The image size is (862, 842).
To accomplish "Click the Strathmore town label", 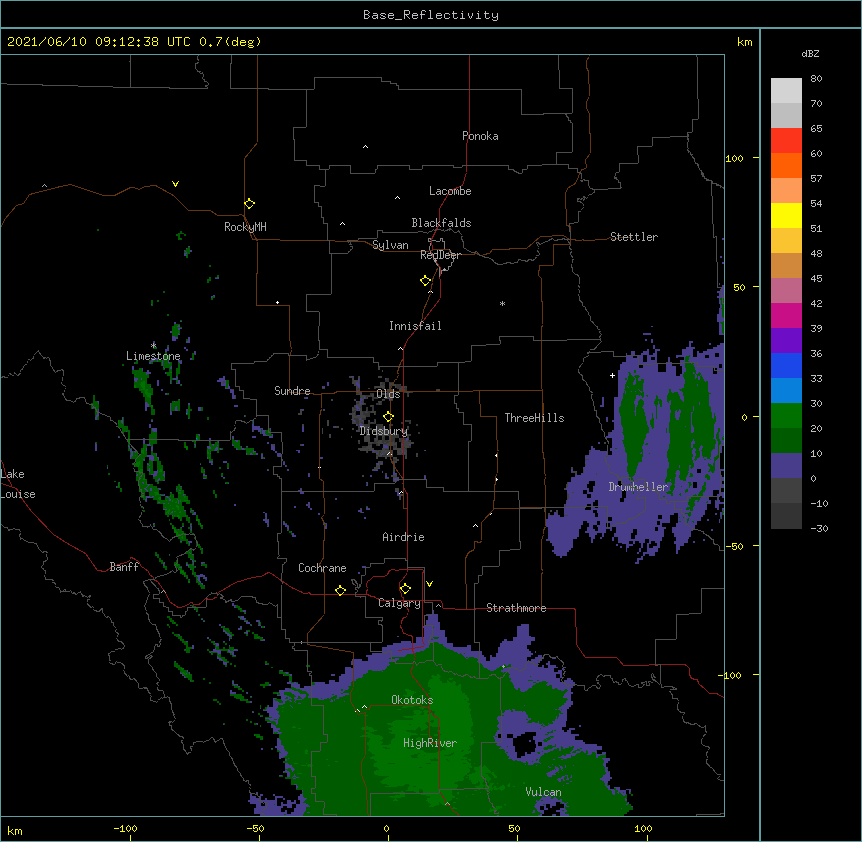I will 516,608.
